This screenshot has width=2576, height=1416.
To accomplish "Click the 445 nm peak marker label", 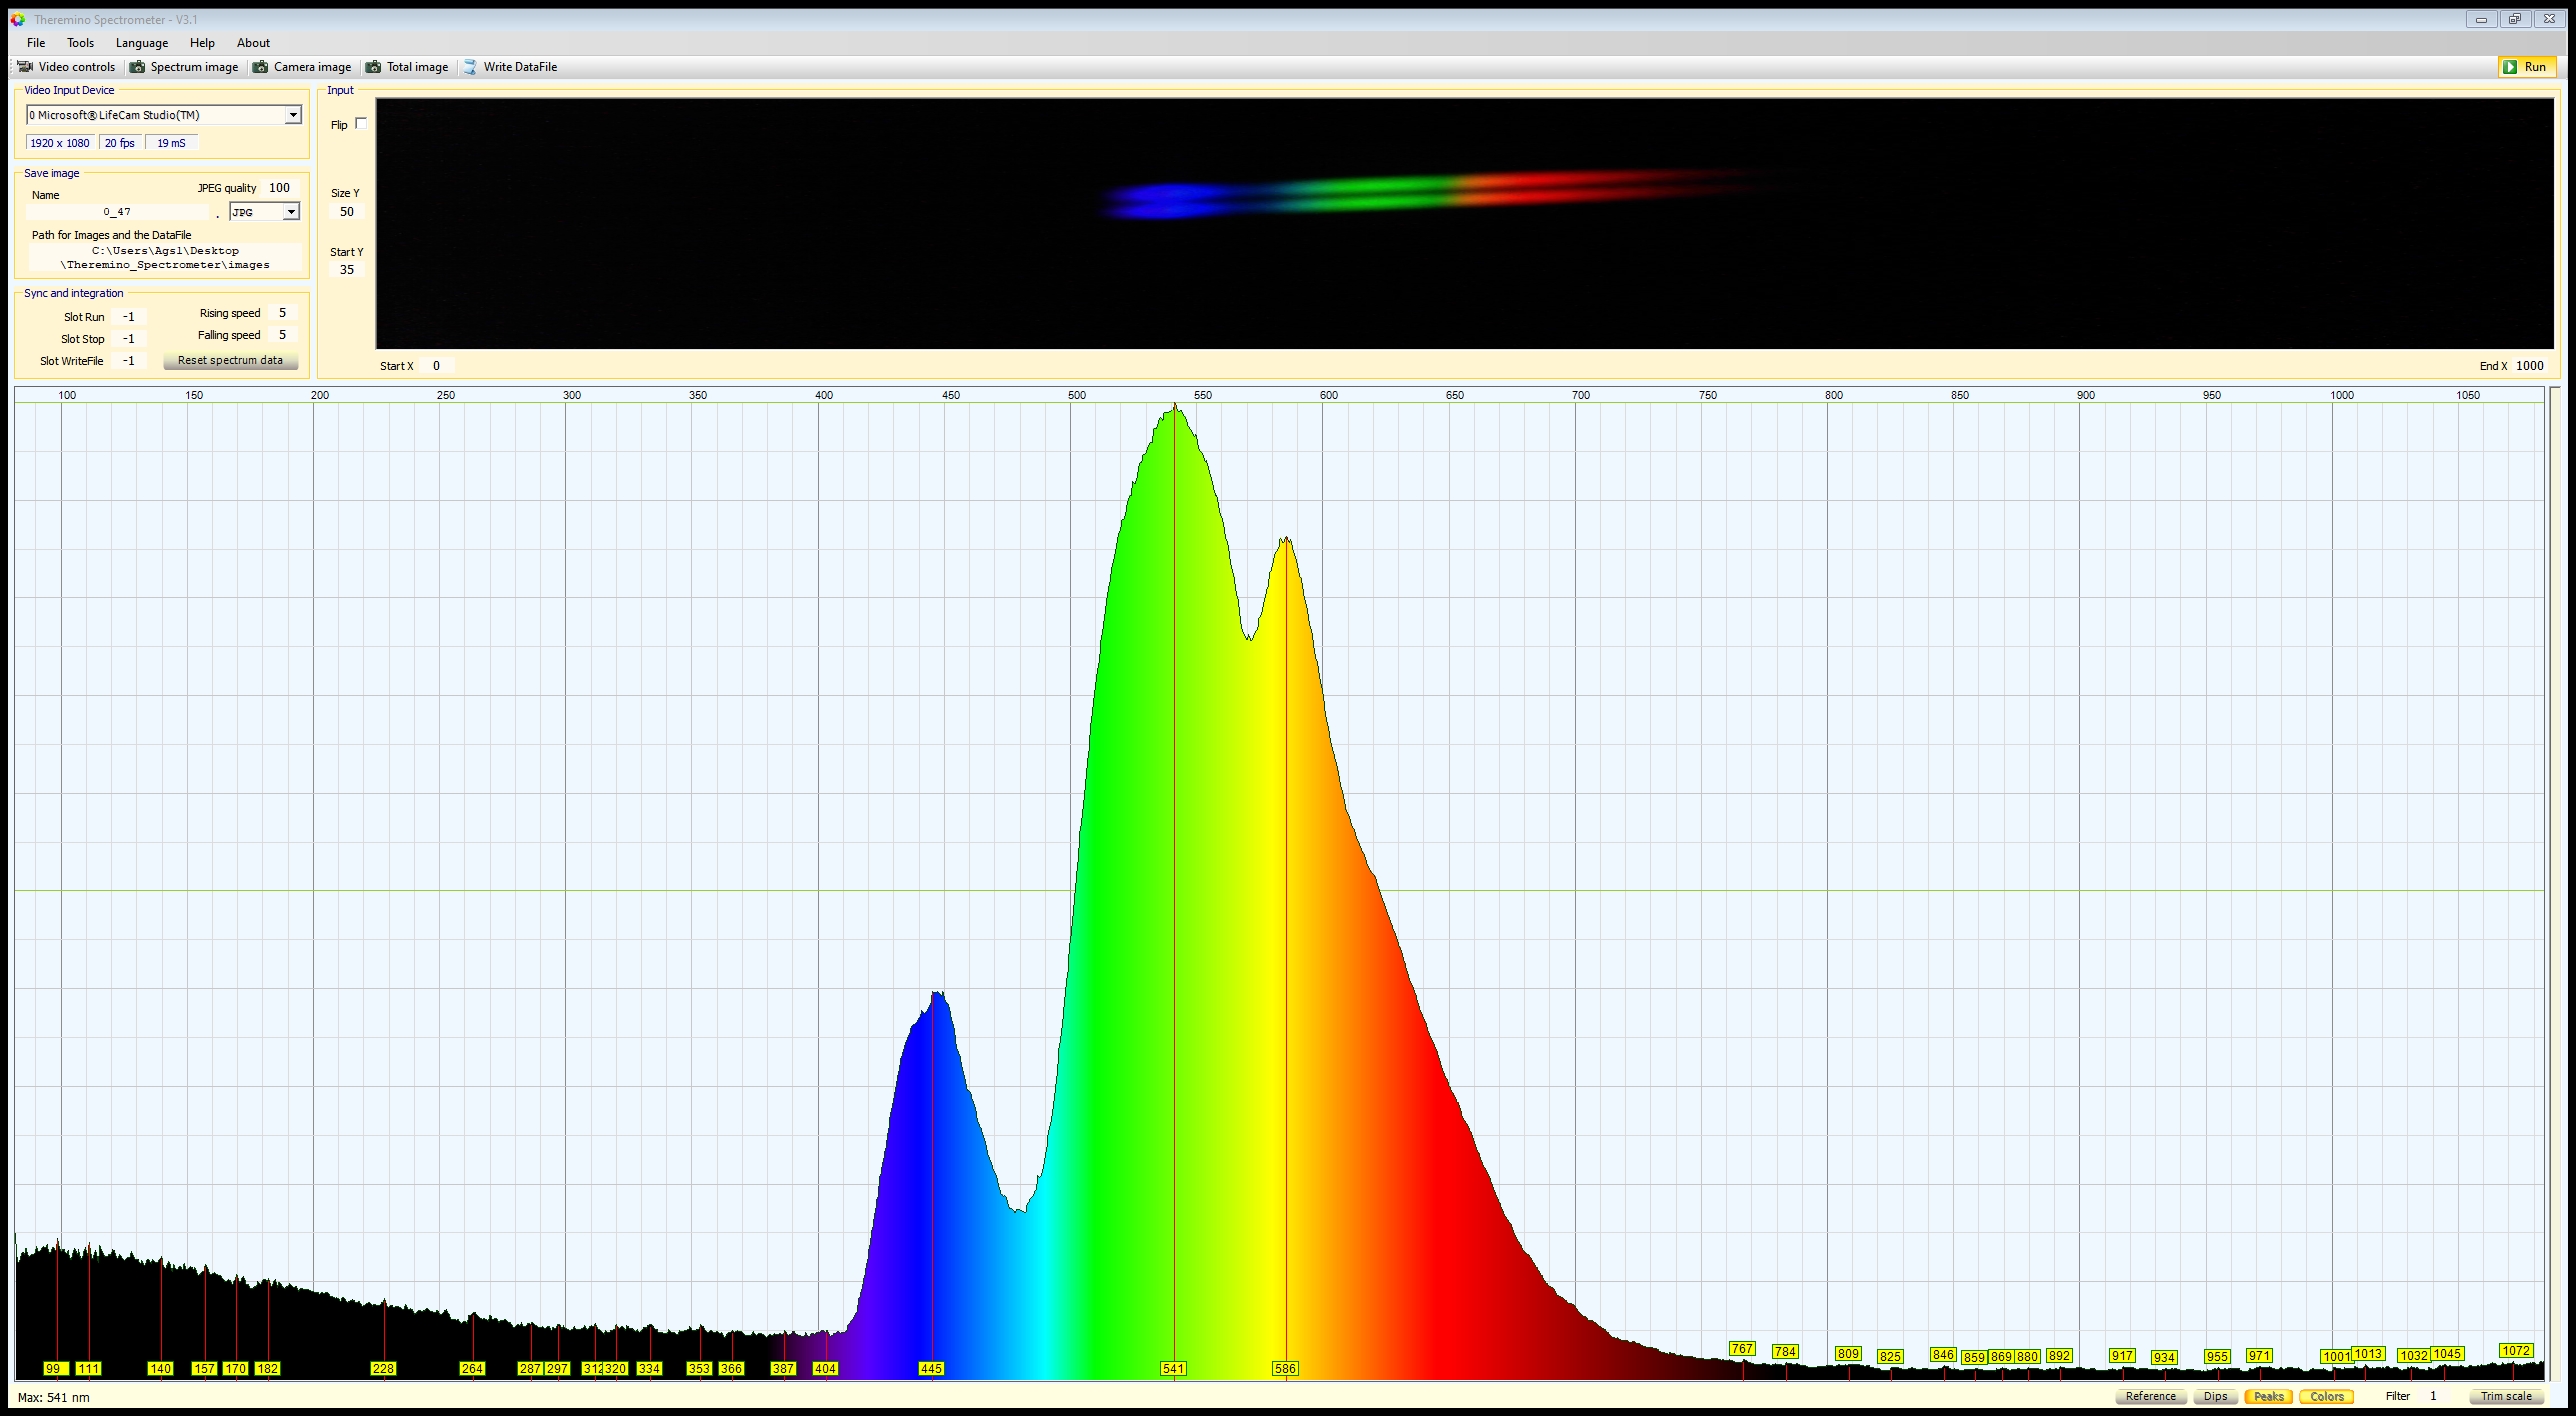I will pos(931,1368).
